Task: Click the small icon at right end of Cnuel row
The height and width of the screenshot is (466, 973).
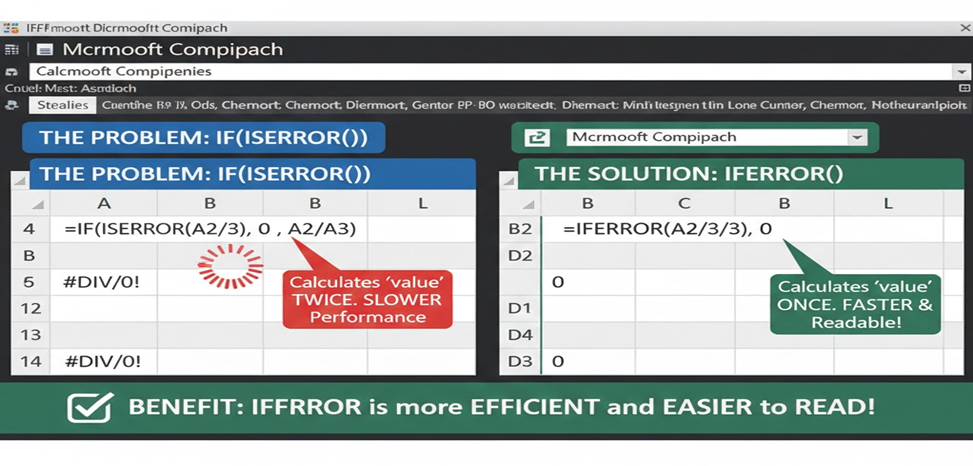Action: point(963,88)
